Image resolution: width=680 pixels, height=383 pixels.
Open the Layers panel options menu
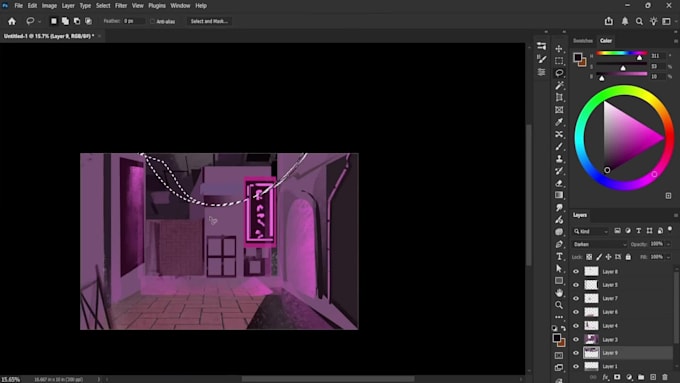pos(676,215)
